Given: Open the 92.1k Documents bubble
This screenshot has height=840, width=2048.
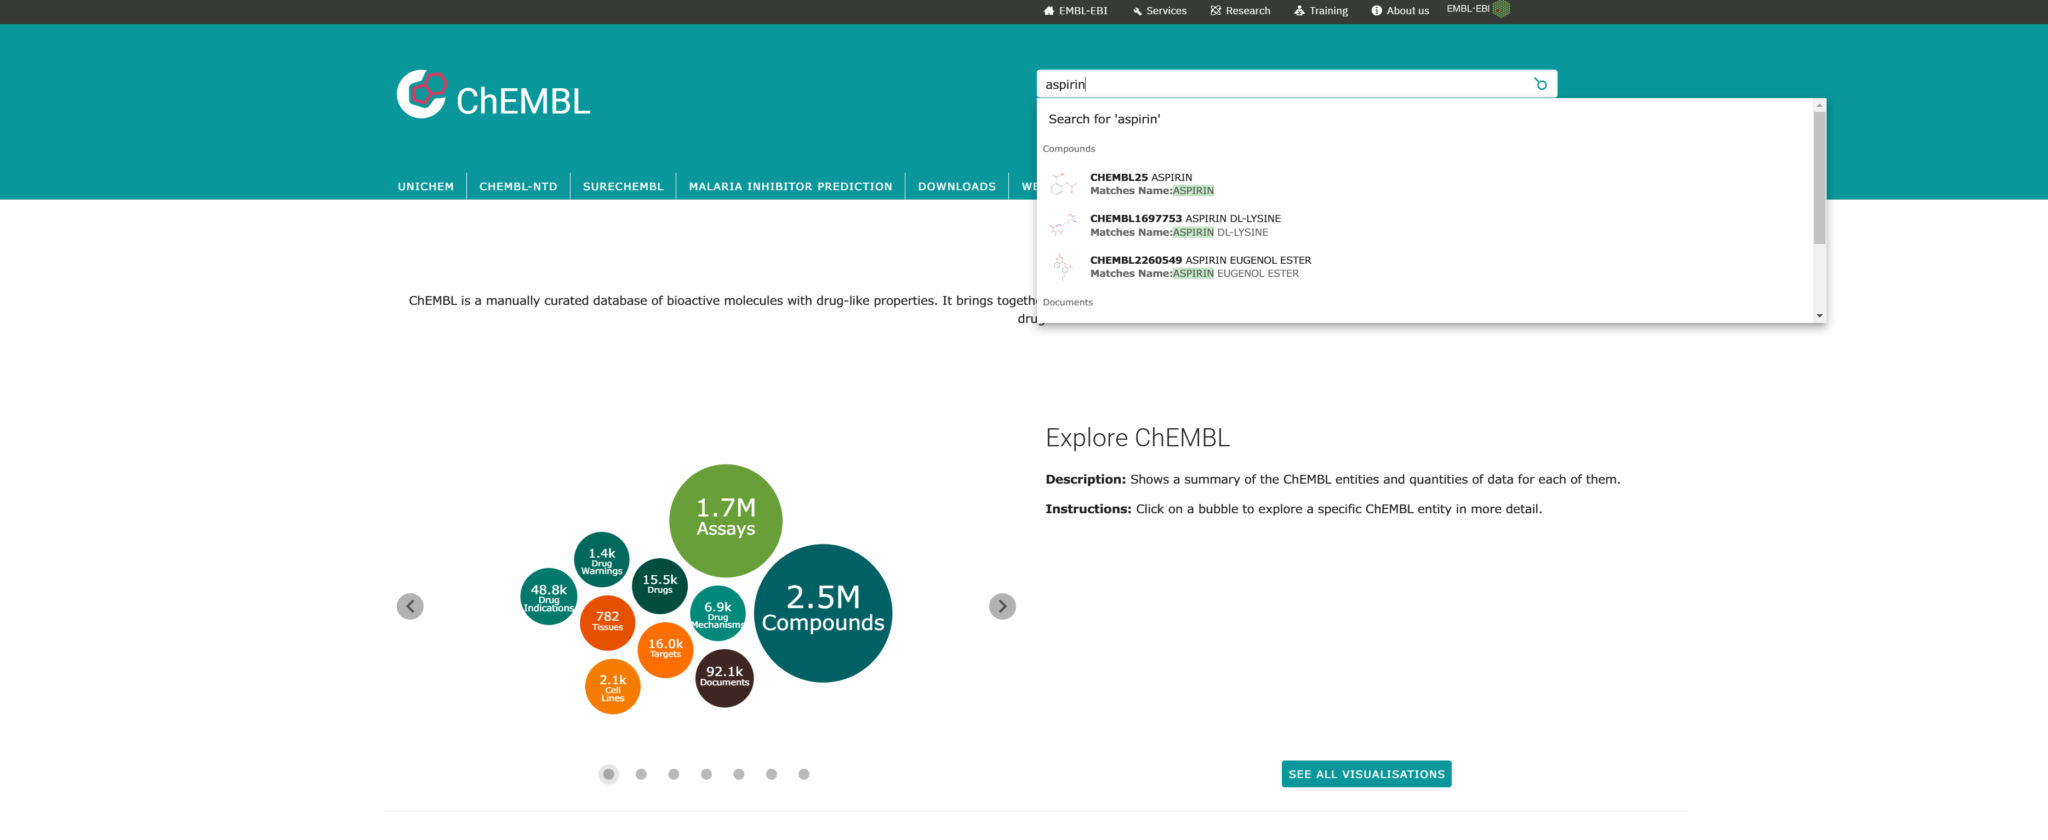Looking at the screenshot, I should (x=724, y=677).
